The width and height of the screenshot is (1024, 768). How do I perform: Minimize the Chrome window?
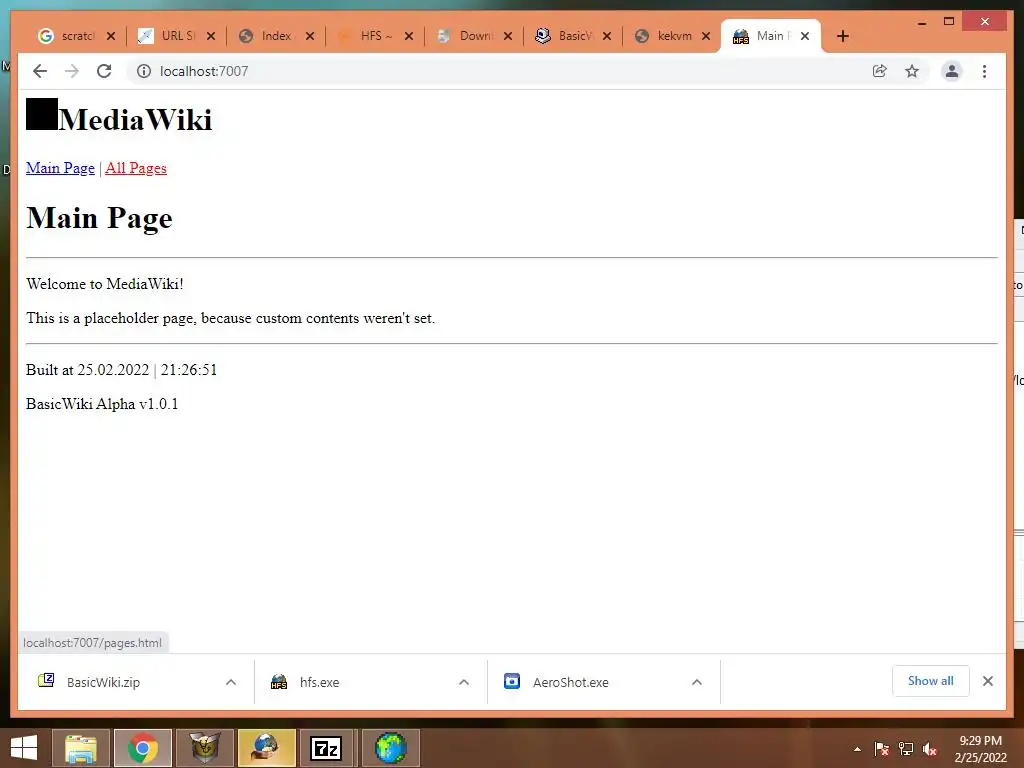tap(921, 22)
